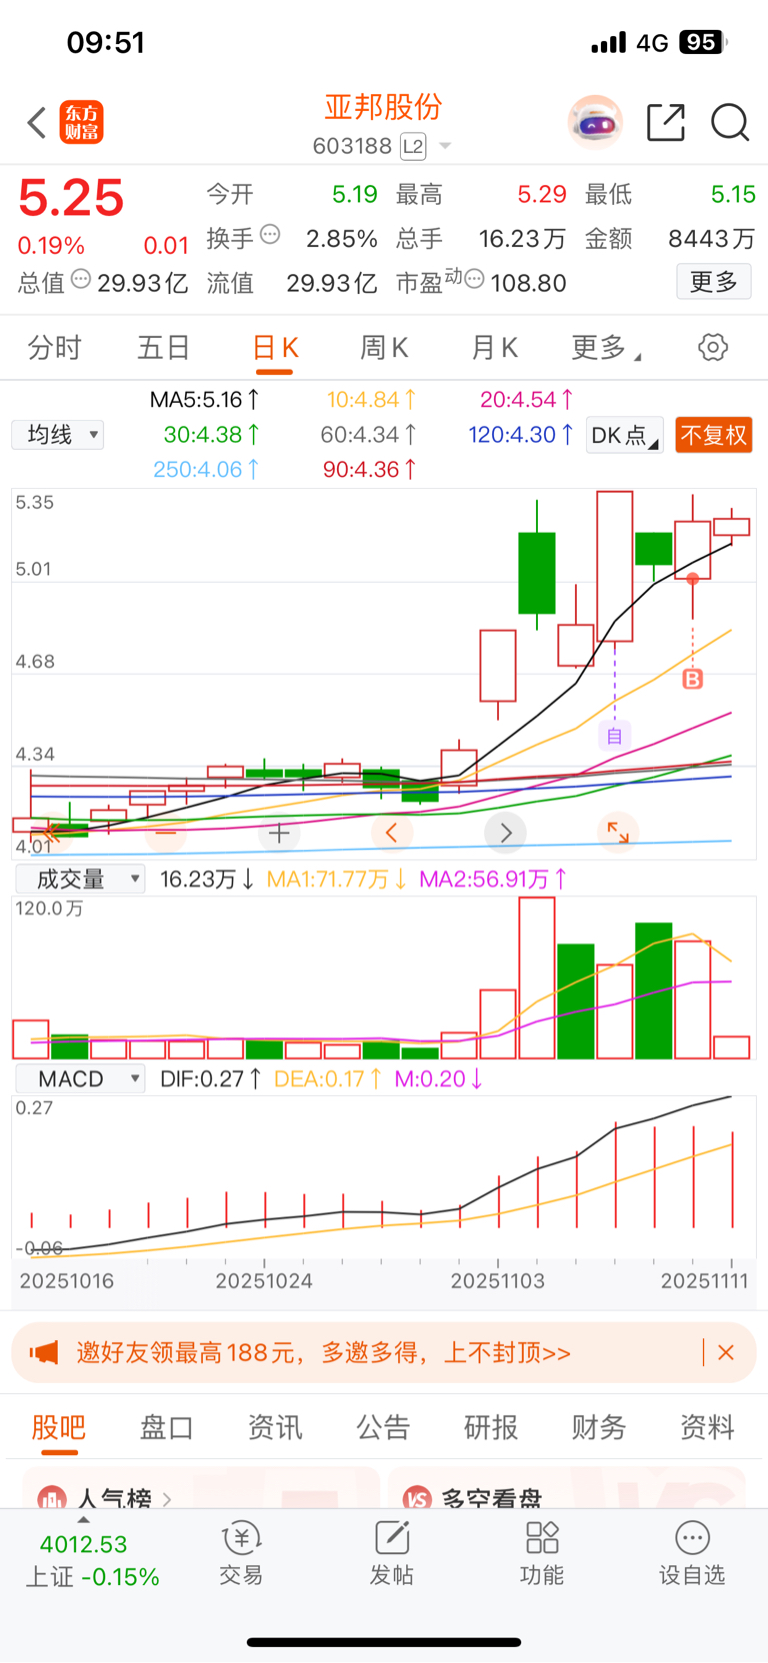Tap the MA5:5.16 value

pyautogui.click(x=205, y=400)
